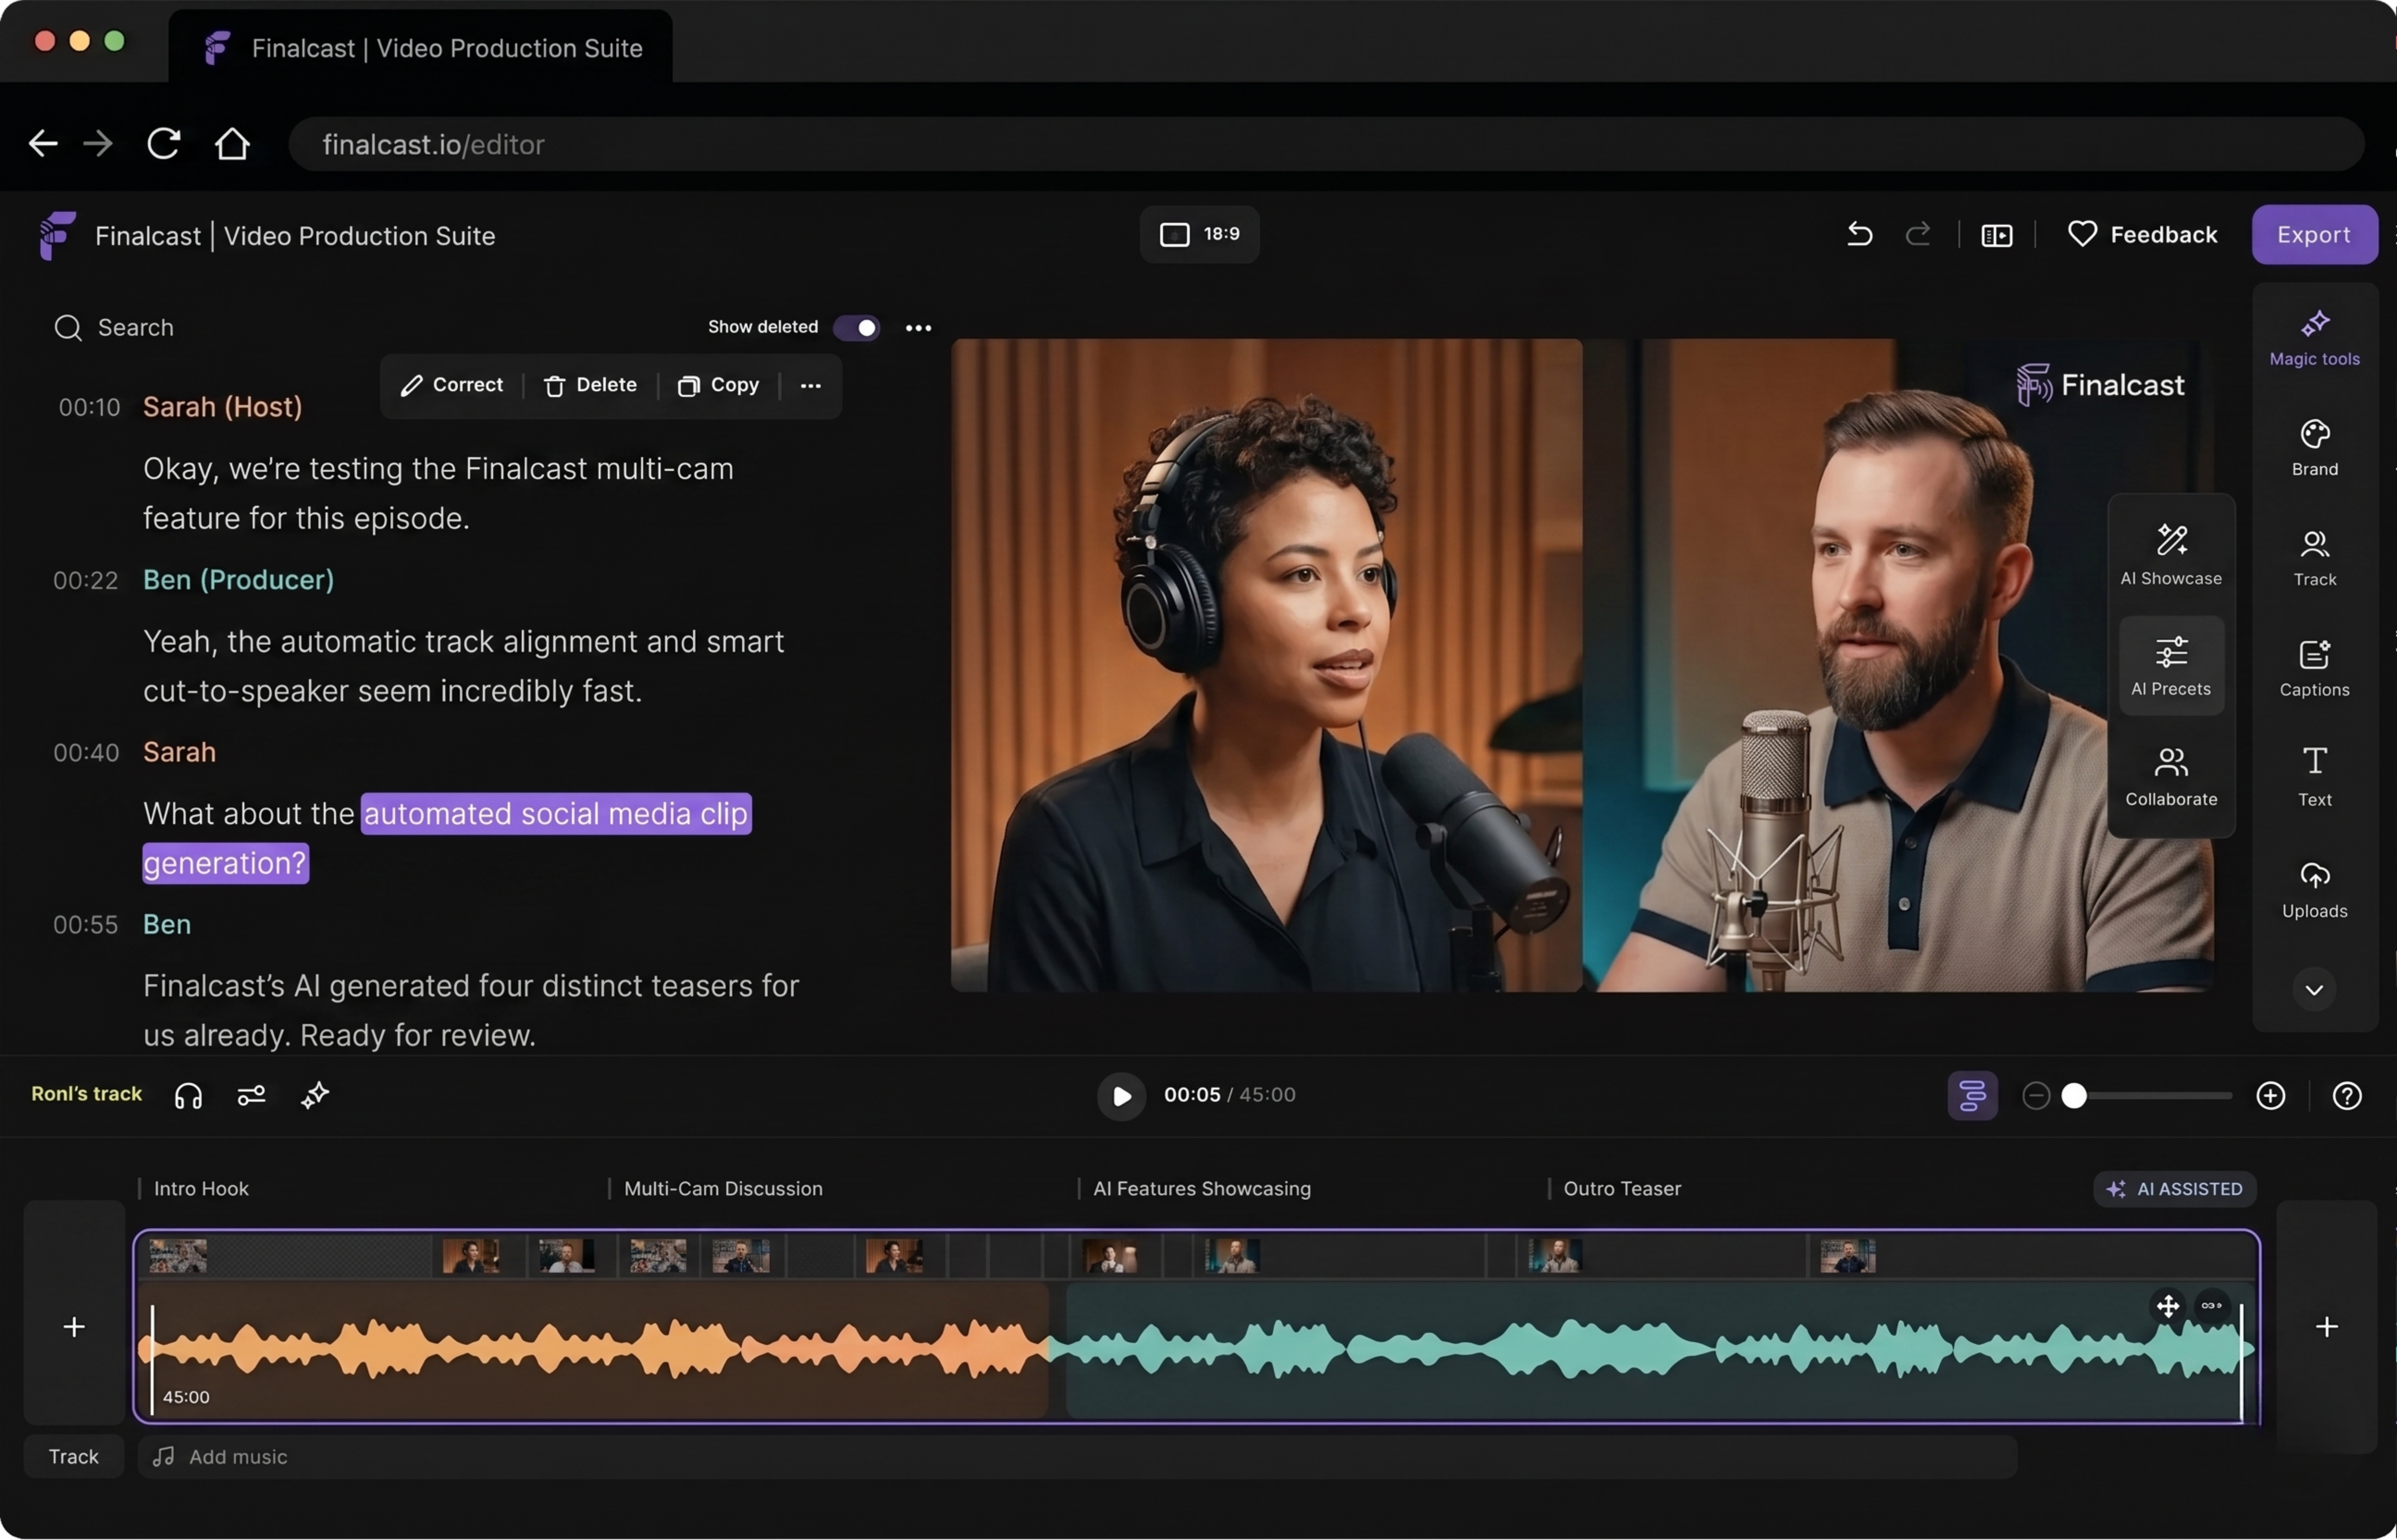
Task: Click the Ronl's track label
Action: 86,1094
